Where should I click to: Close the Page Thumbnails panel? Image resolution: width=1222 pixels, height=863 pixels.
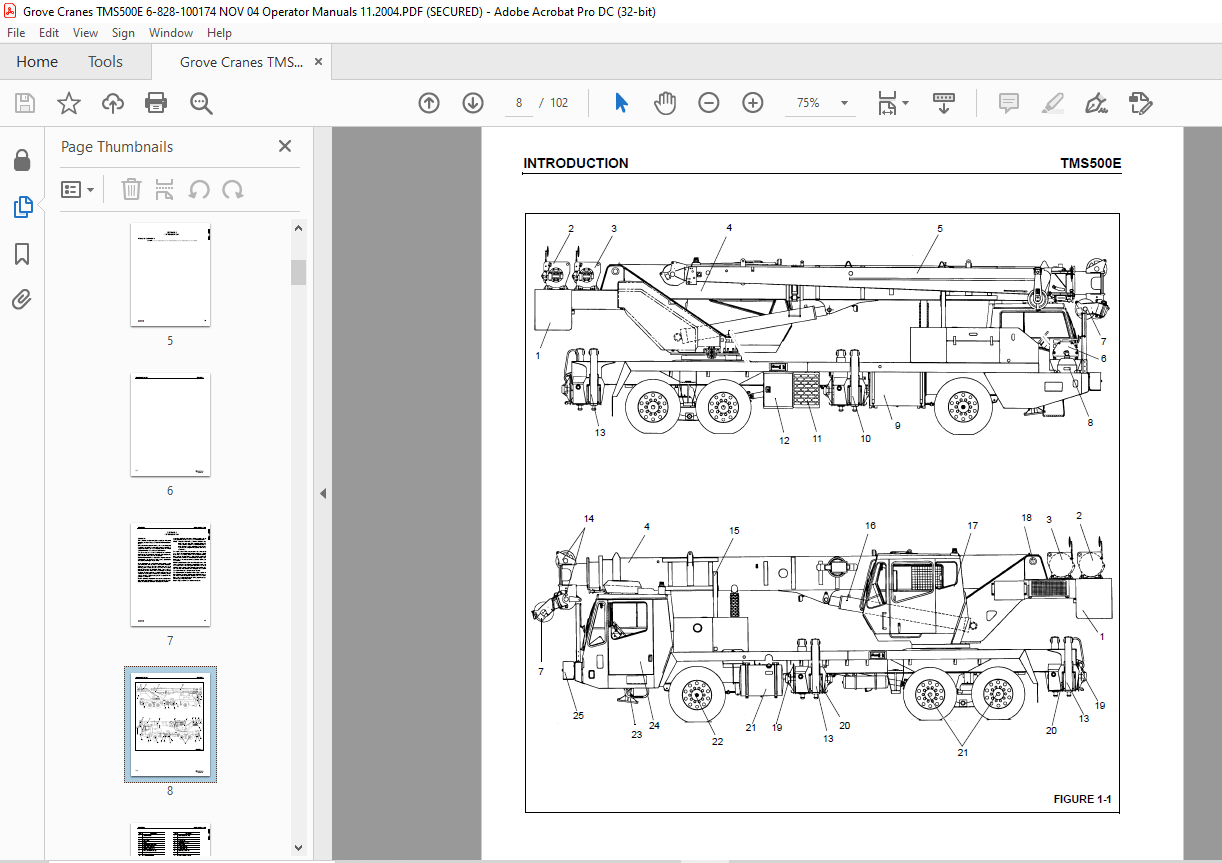285,146
